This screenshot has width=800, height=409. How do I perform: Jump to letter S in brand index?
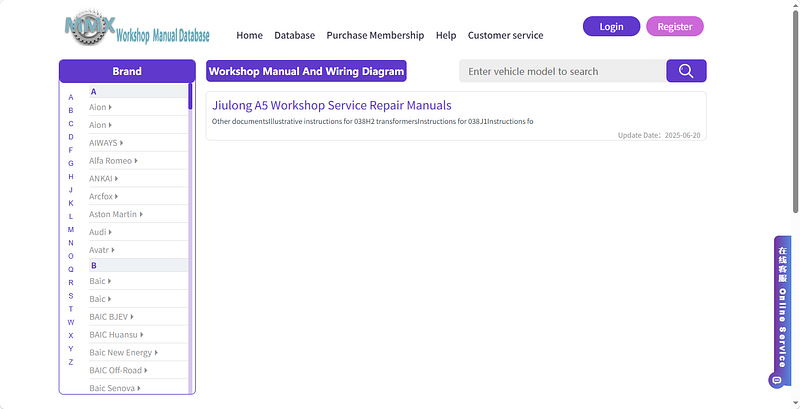pyautogui.click(x=71, y=296)
